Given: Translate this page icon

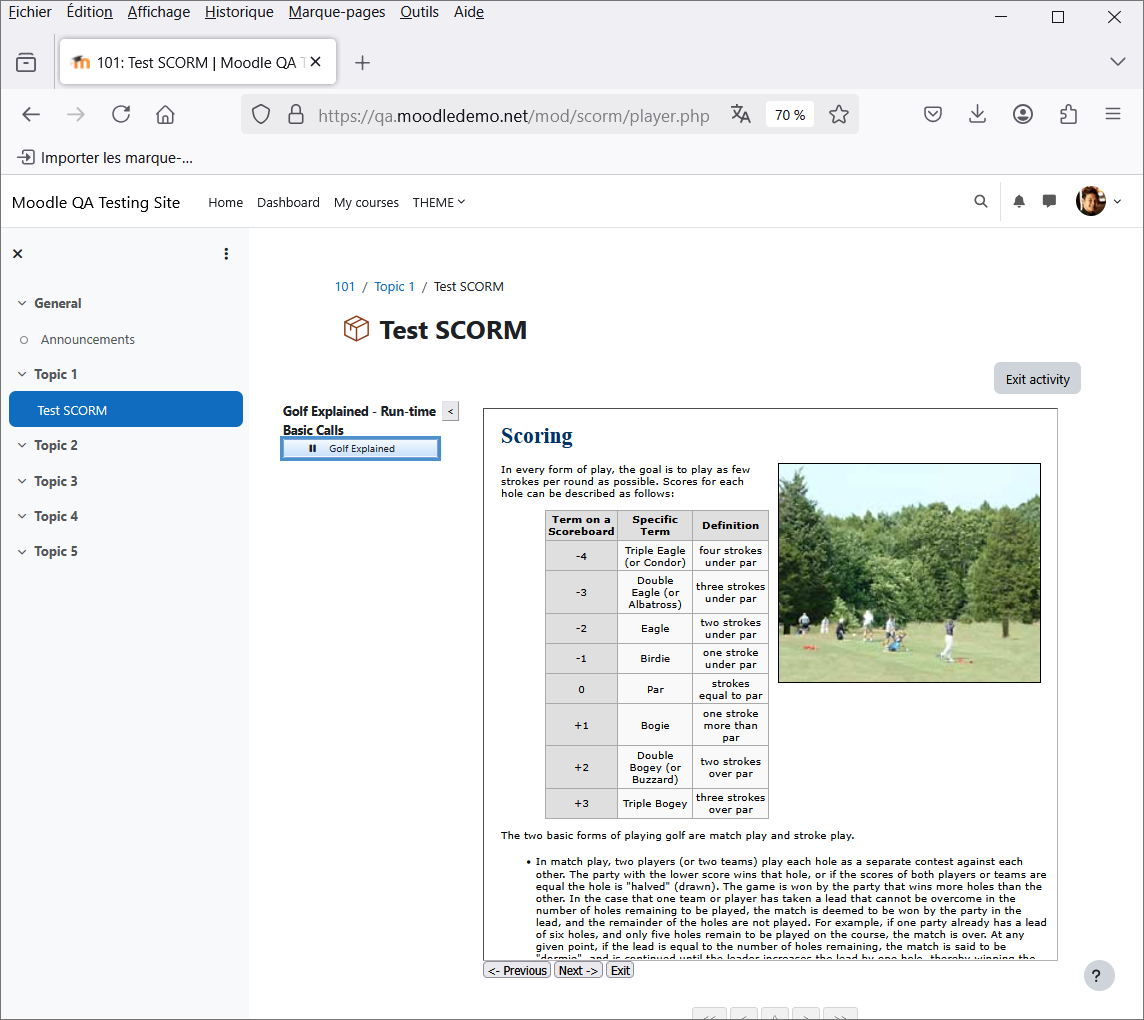Looking at the screenshot, I should pyautogui.click(x=741, y=115).
